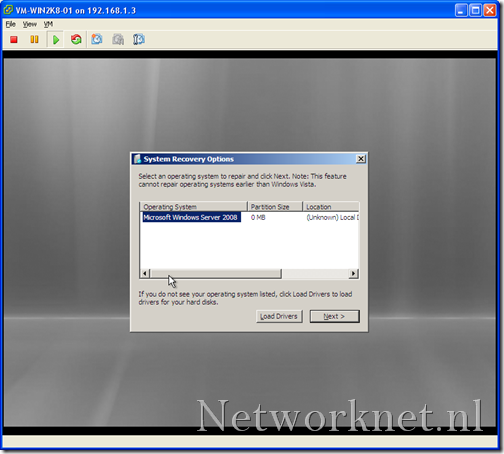Click the VM console title bar icon

(x=8, y=10)
